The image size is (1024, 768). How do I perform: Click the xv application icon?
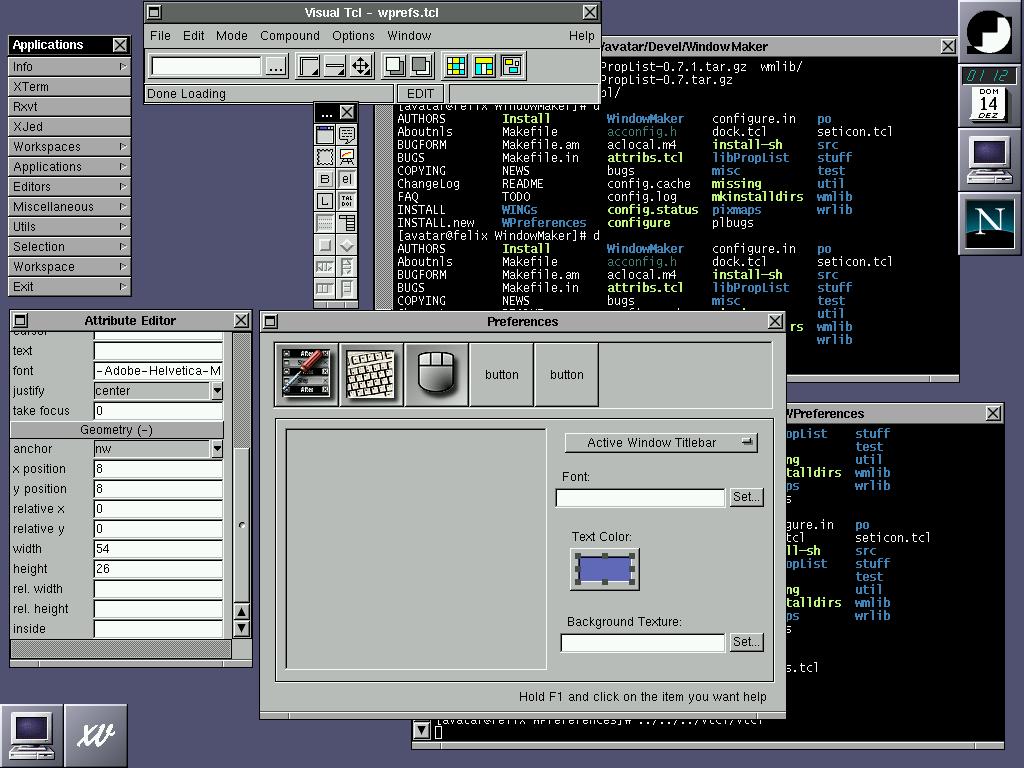pyautogui.click(x=96, y=735)
